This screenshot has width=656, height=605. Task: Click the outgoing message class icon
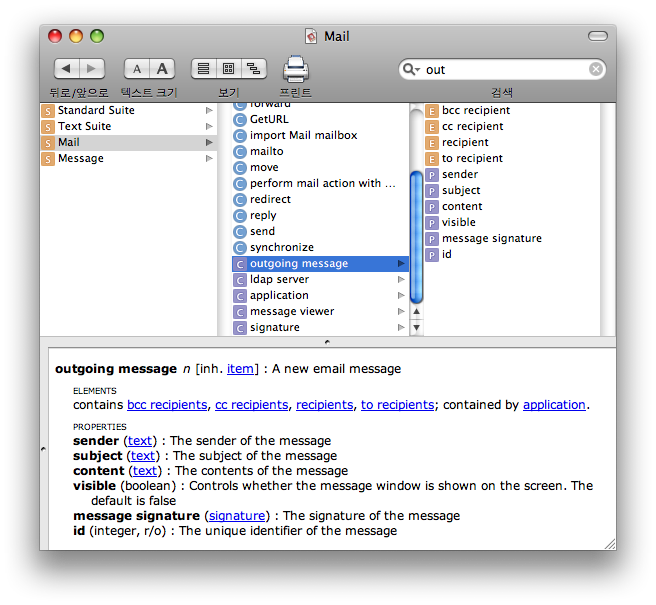[x=240, y=264]
